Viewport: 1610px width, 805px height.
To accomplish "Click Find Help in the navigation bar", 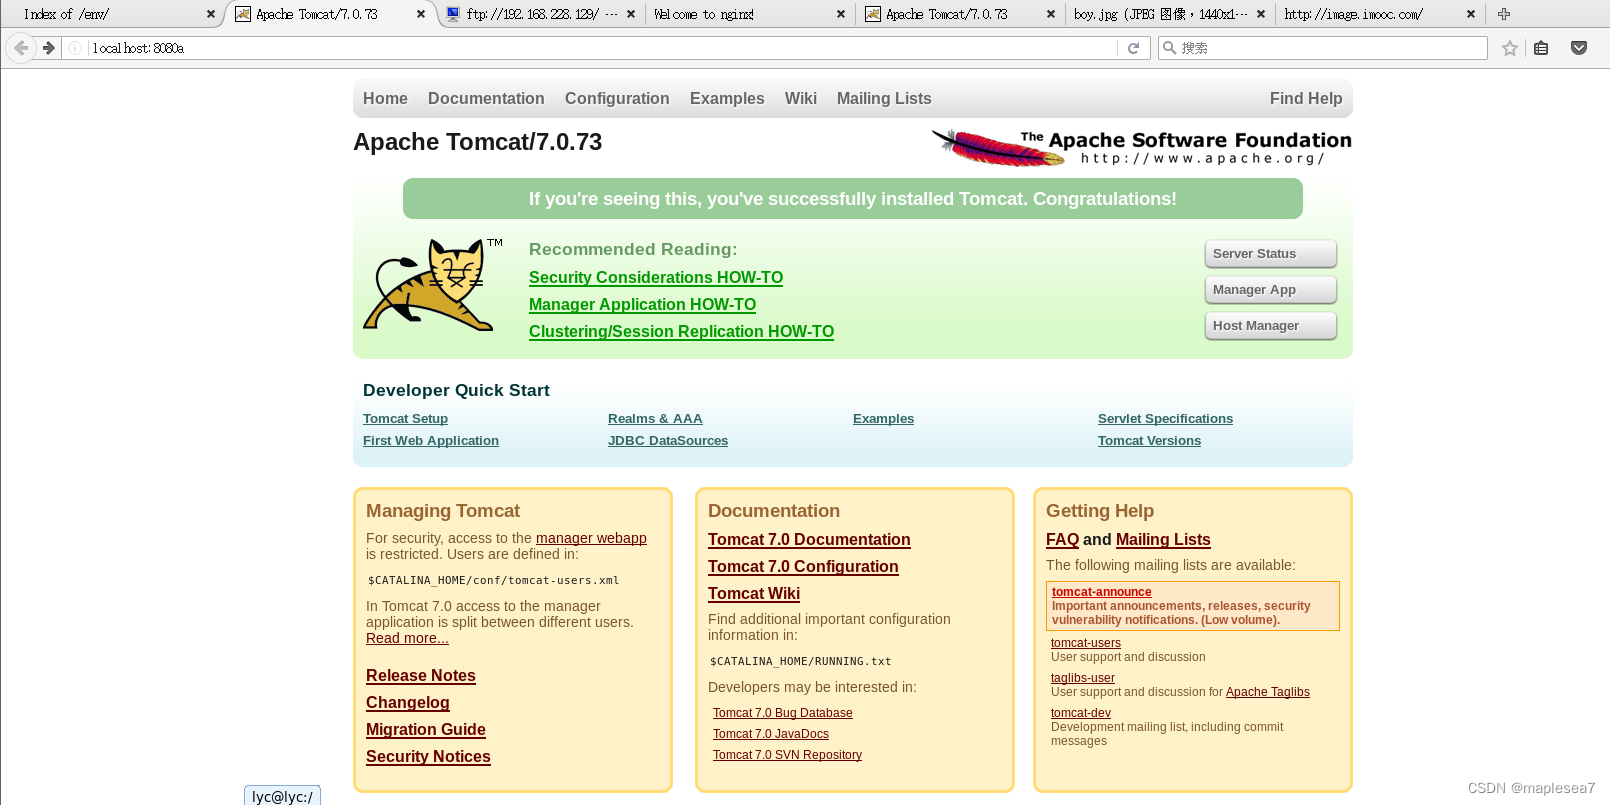I will (x=1306, y=98).
